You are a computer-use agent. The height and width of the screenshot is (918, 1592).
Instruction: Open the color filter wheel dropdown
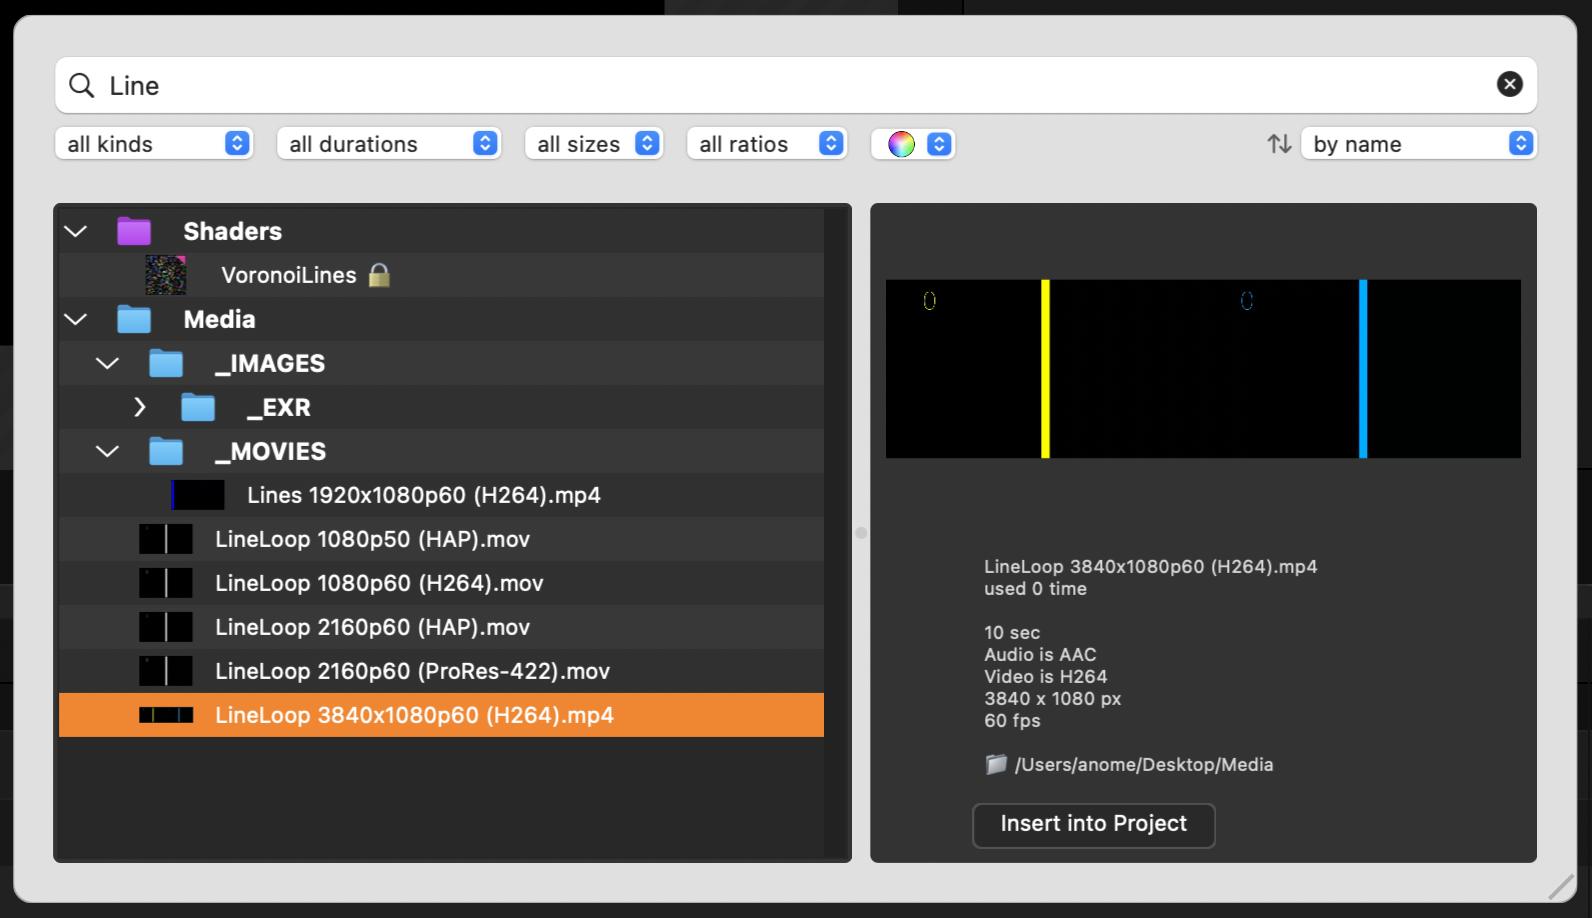coord(913,144)
